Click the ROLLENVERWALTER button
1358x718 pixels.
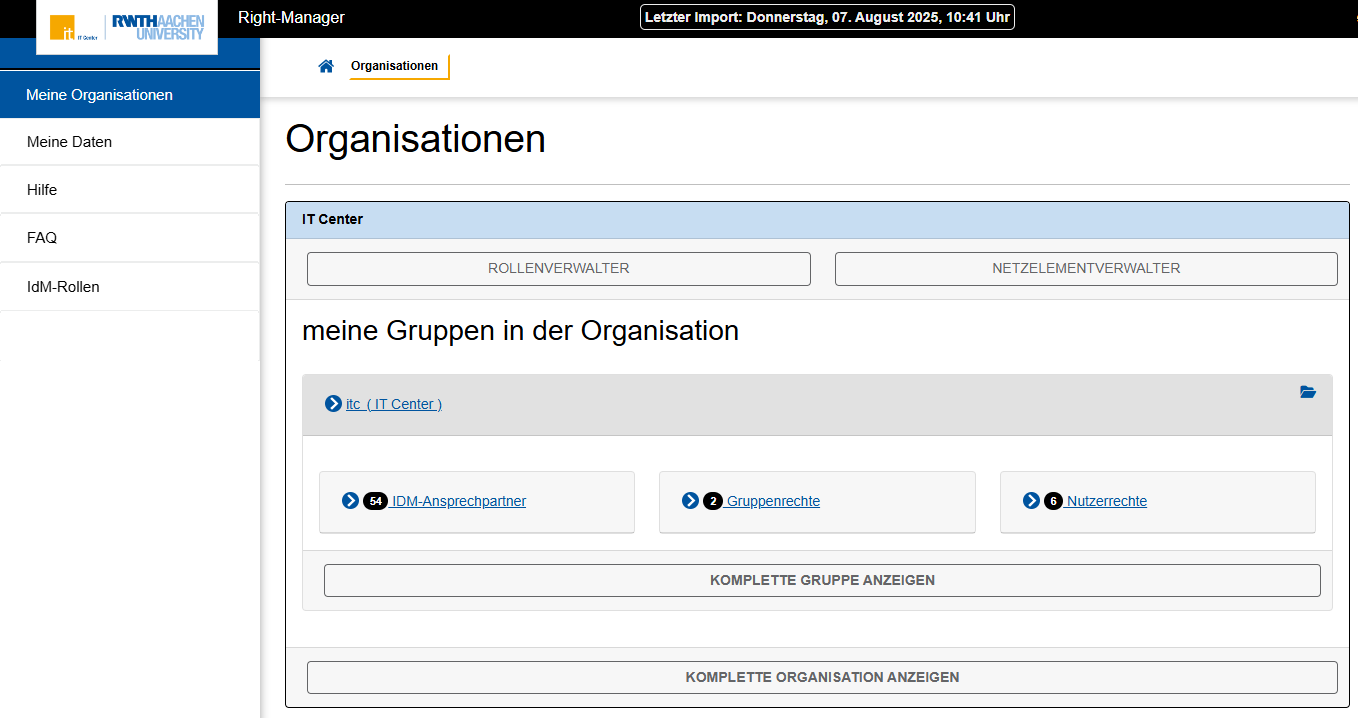point(558,268)
